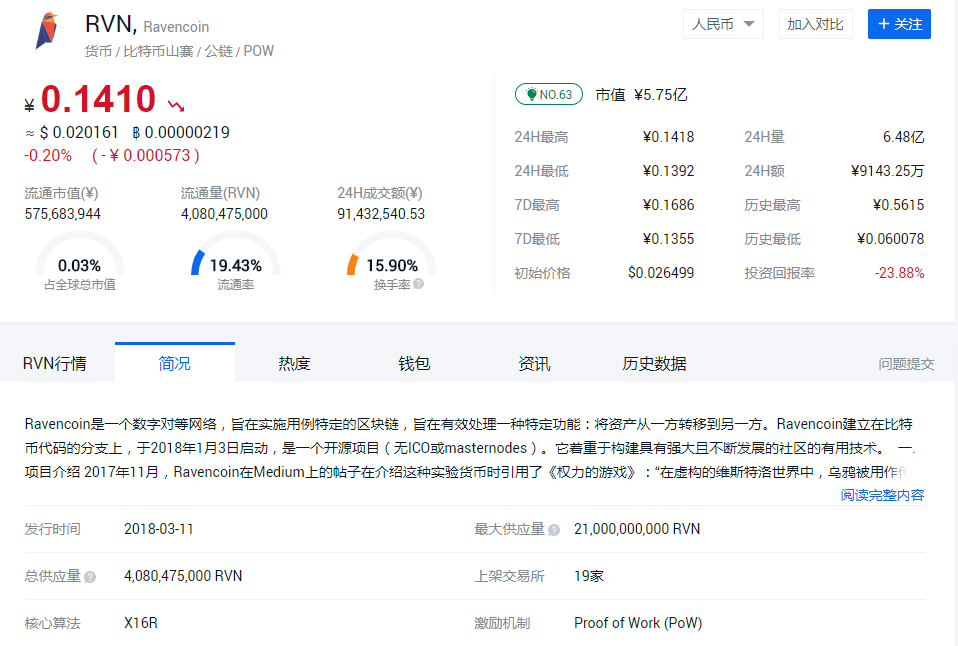Click the red downward price trend arrow
958x646 pixels.
(x=177, y=106)
